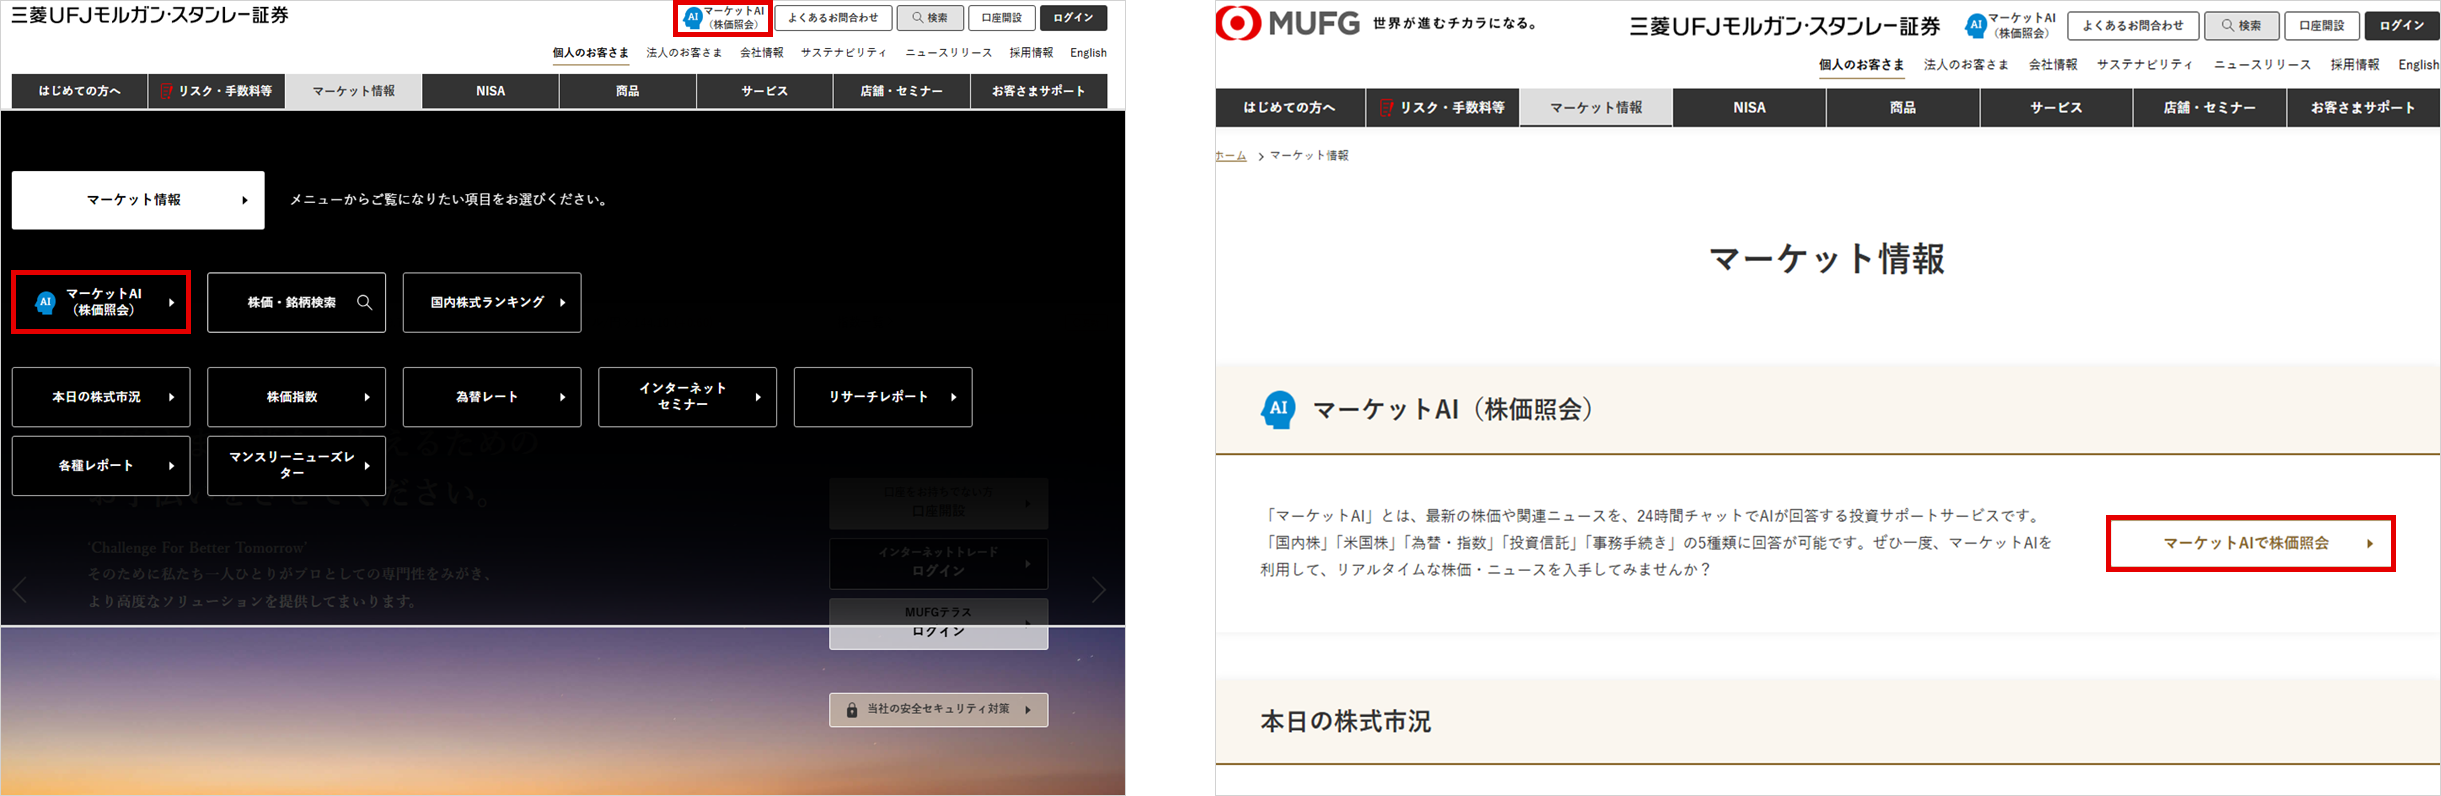Open 商品 tab in left page

tap(628, 91)
